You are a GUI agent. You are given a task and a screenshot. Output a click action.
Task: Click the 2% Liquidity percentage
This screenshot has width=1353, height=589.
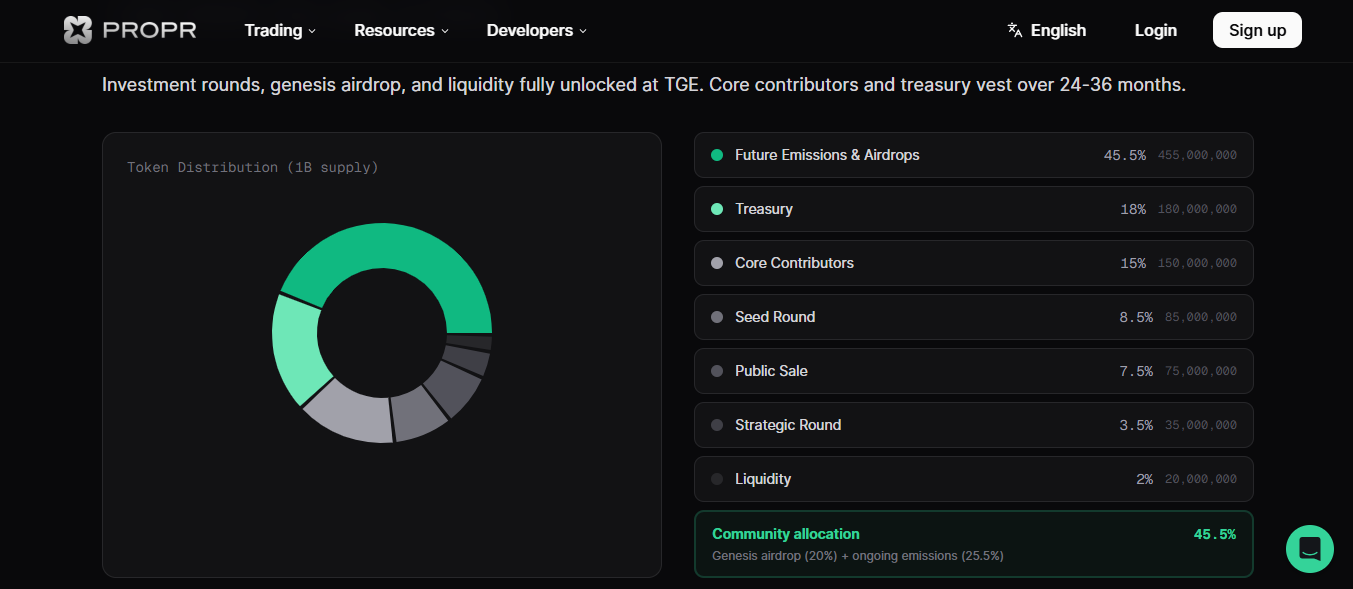(1144, 479)
